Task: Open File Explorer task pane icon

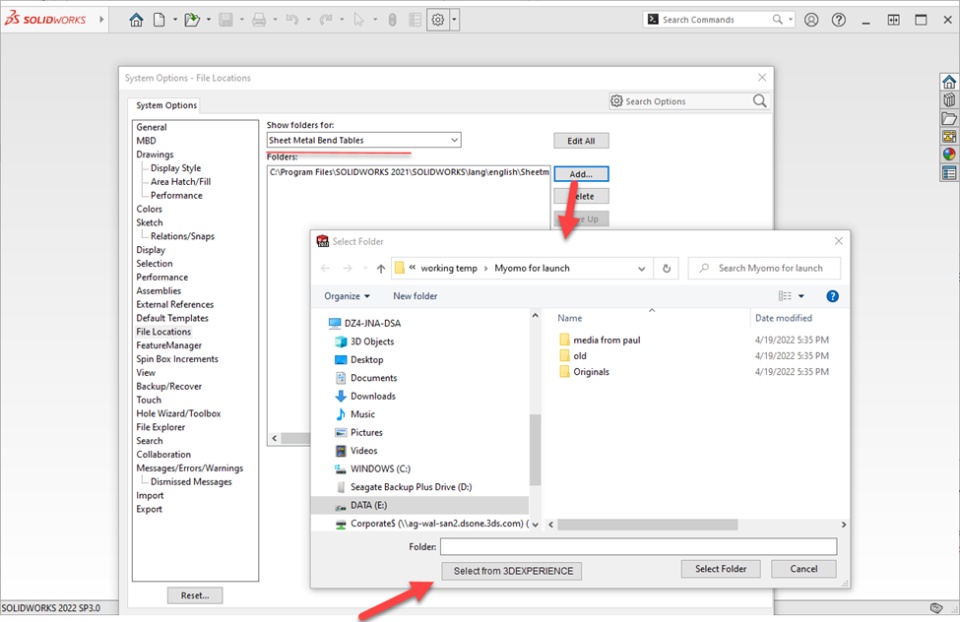Action: 949,118
